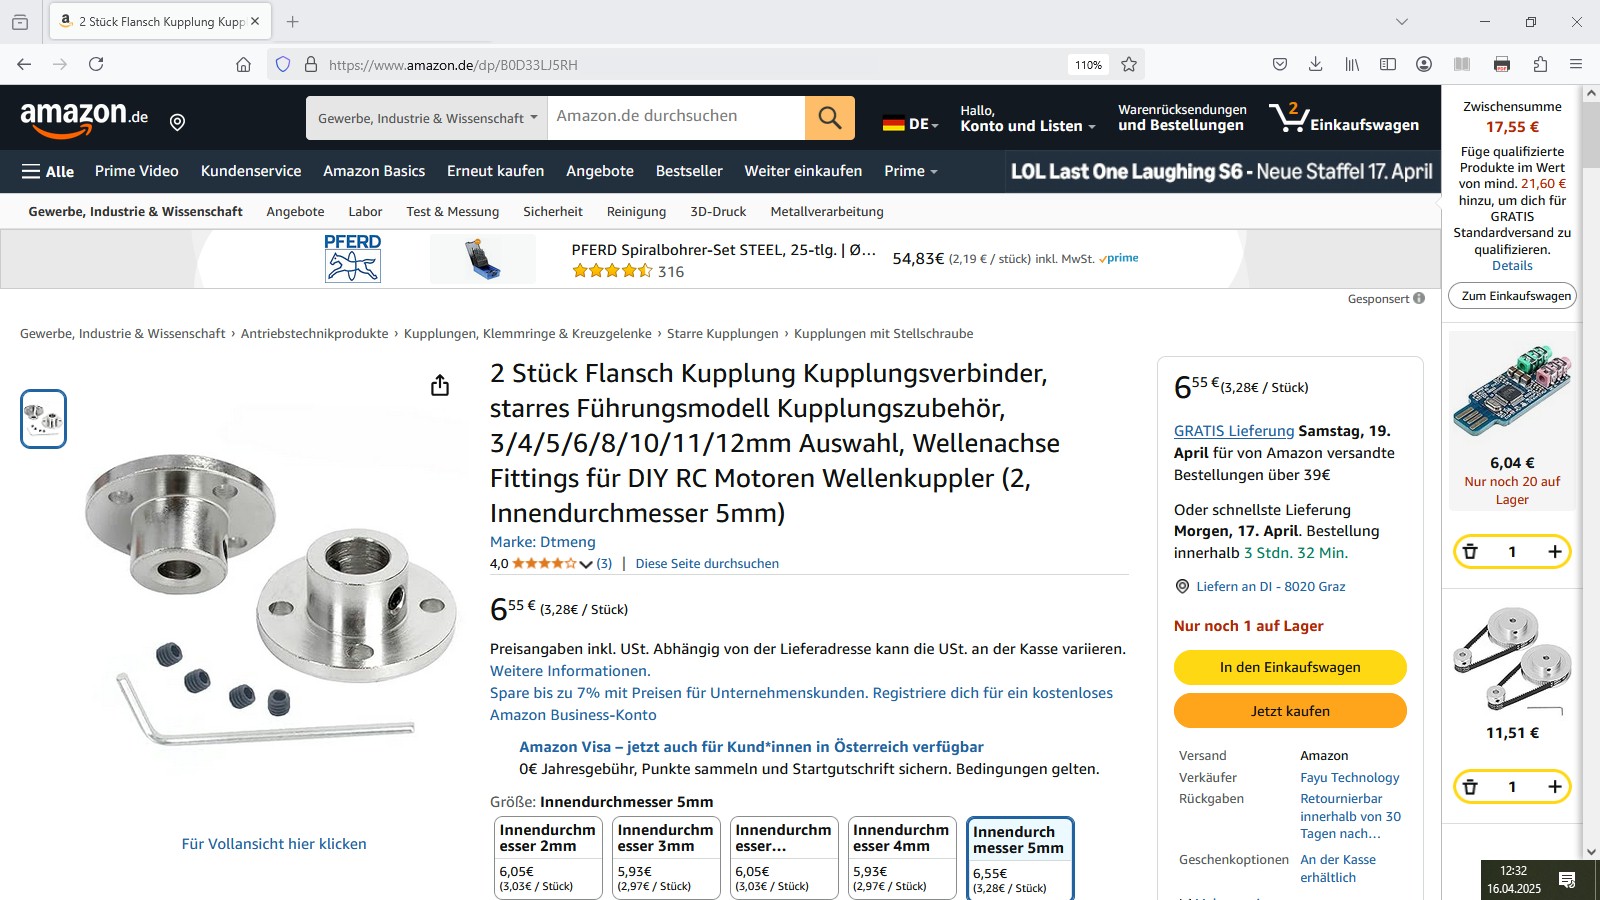Click the share icon above product image

click(x=440, y=386)
